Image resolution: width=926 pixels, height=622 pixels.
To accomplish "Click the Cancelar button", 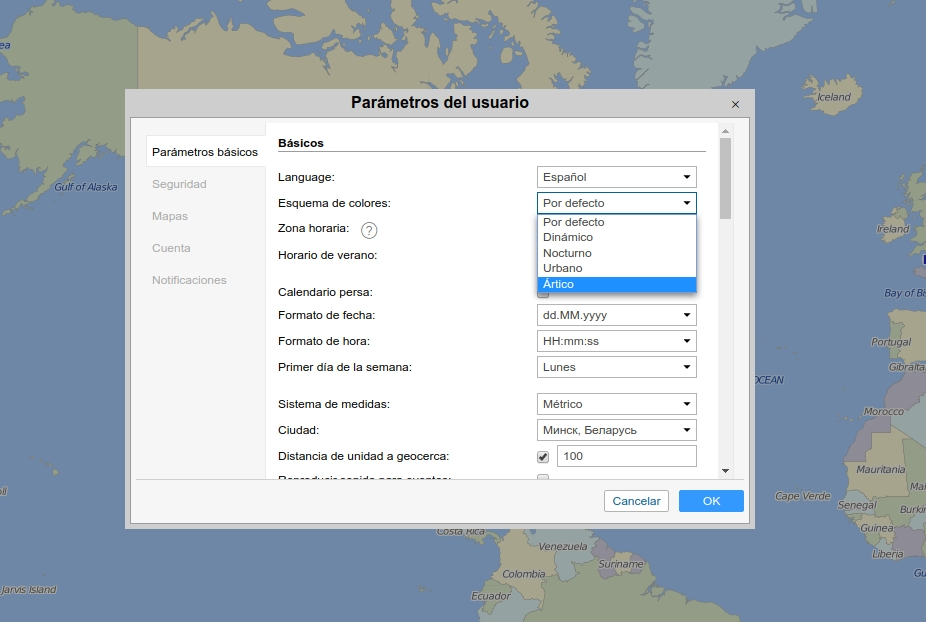I will (x=636, y=501).
